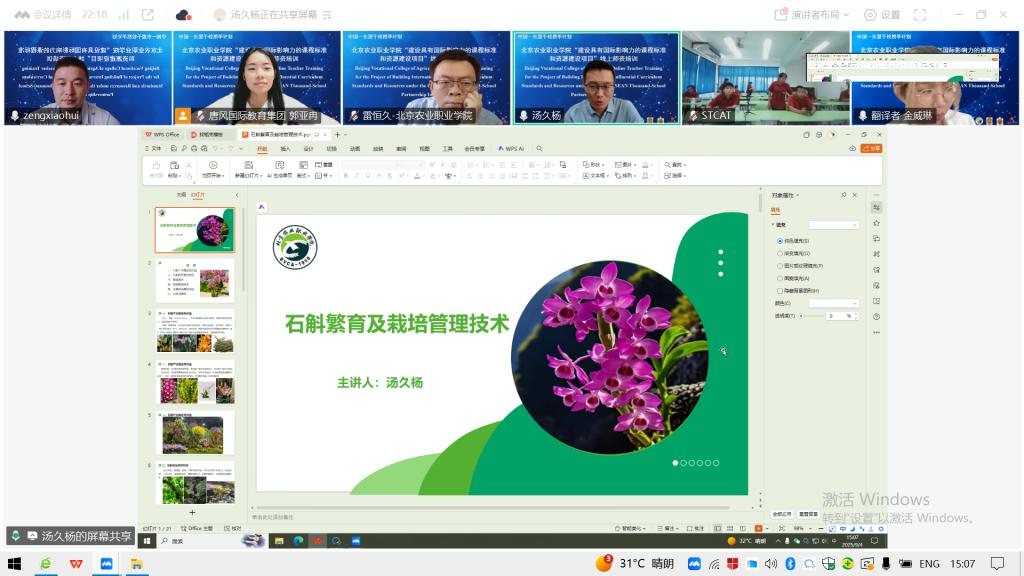Click the star icon in right sidebar
The image size is (1024, 576).
876,223
